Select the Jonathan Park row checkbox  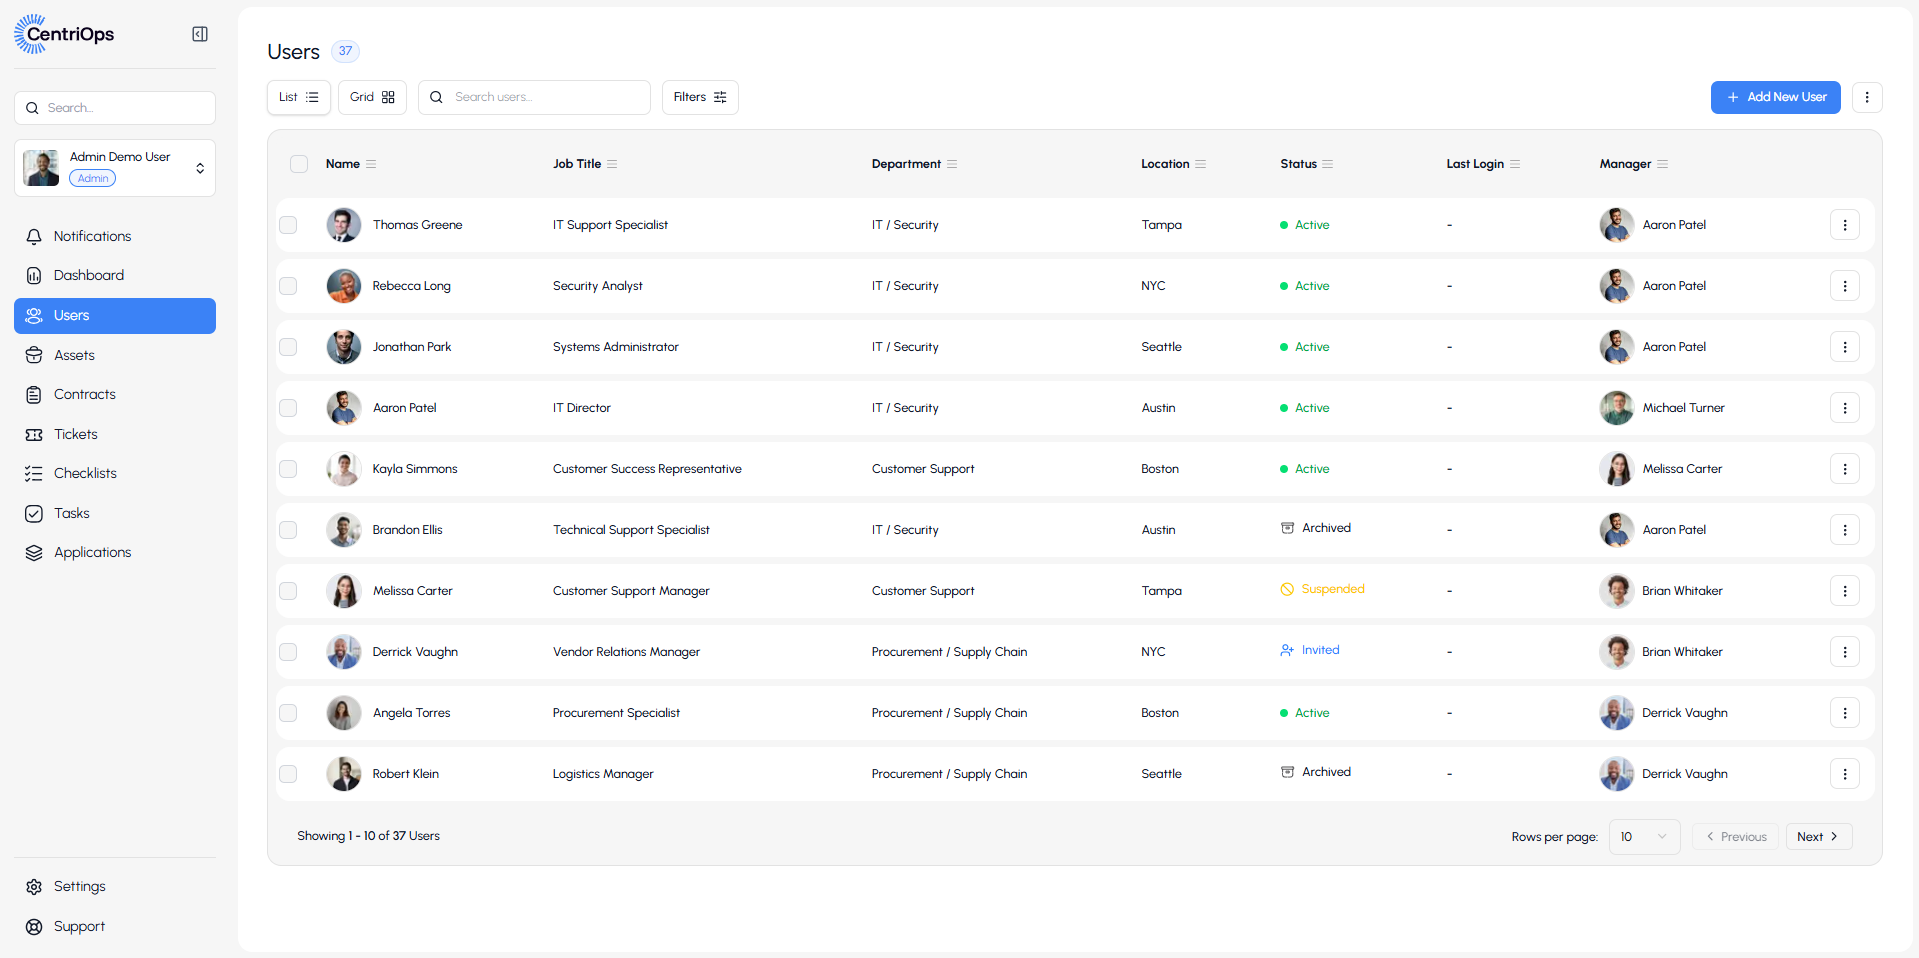click(x=288, y=347)
